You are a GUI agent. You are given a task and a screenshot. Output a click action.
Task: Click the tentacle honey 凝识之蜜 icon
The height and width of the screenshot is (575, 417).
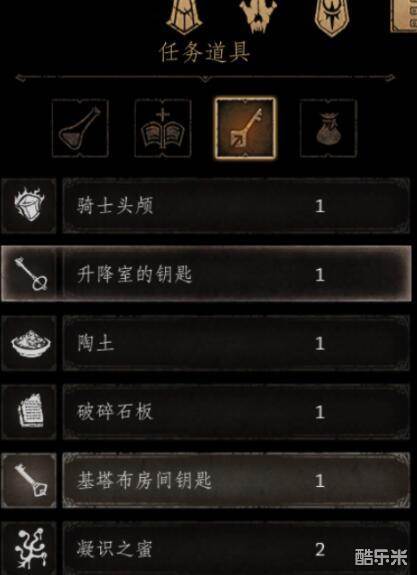pyautogui.click(x=29, y=549)
